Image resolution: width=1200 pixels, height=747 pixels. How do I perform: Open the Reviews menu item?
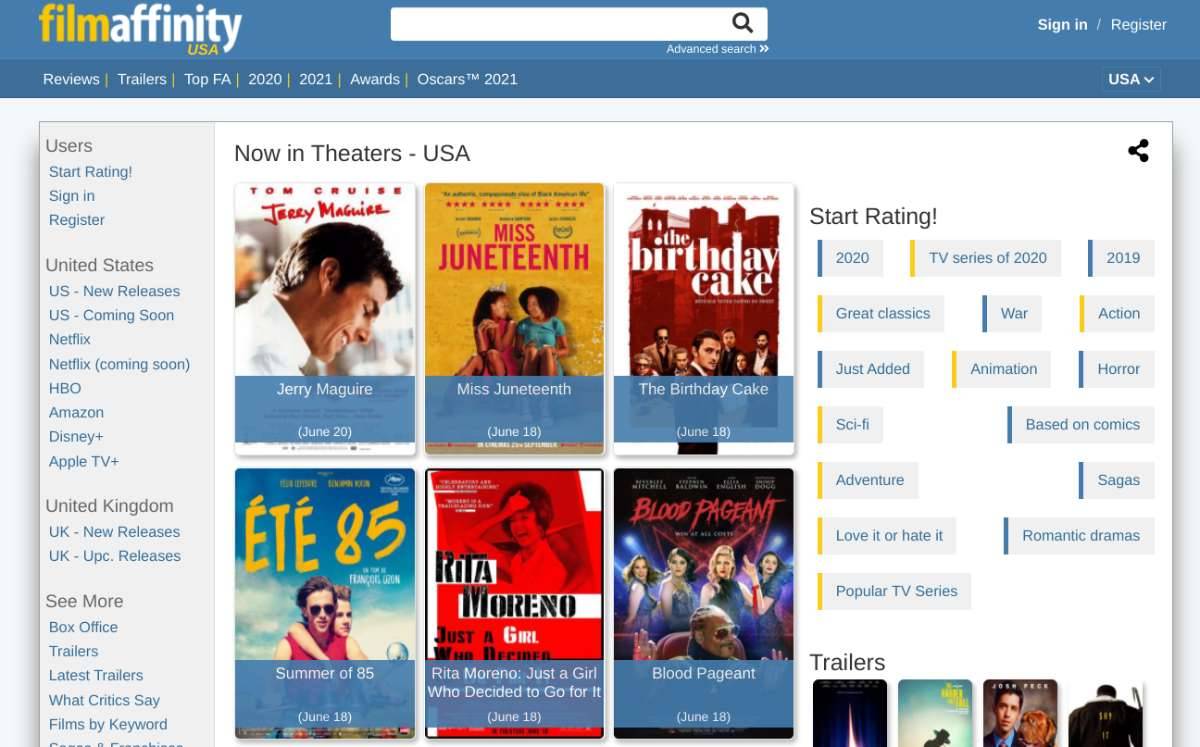(71, 79)
